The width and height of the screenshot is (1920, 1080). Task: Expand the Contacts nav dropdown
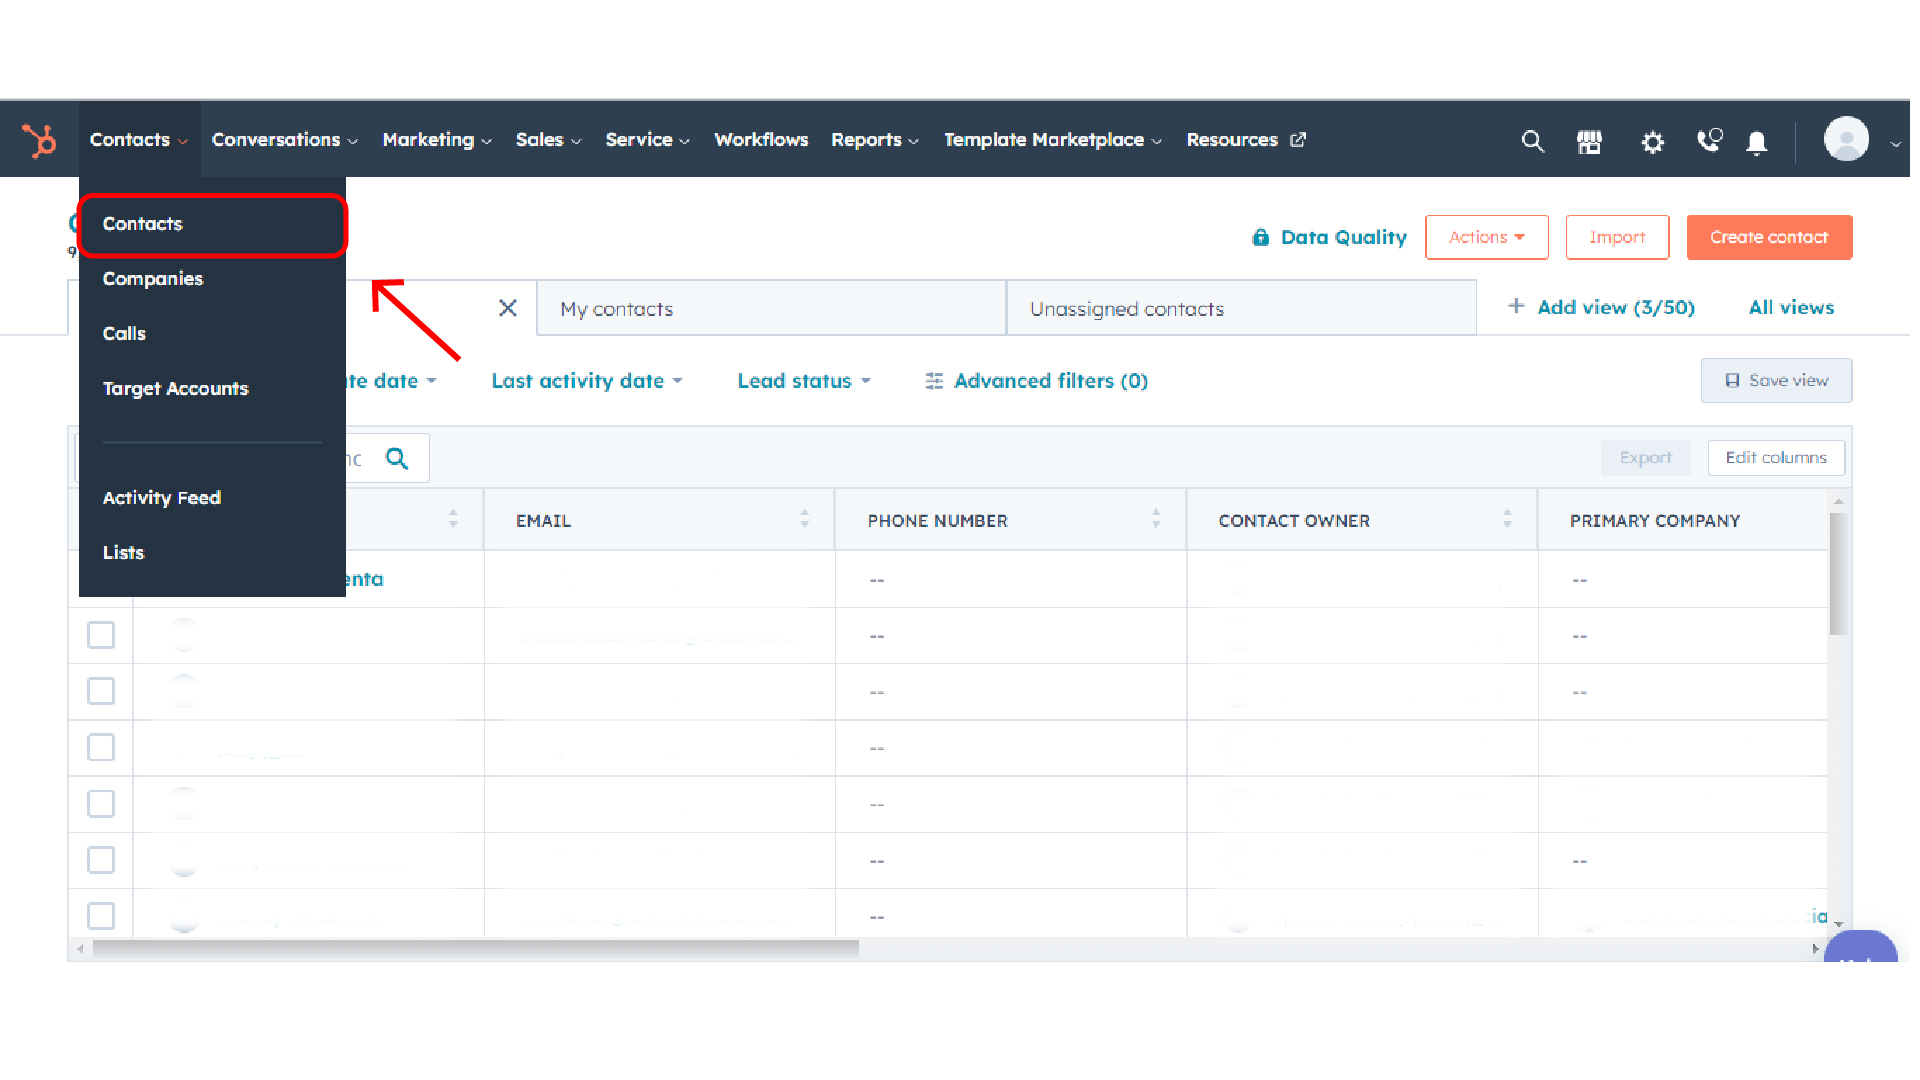(x=139, y=140)
